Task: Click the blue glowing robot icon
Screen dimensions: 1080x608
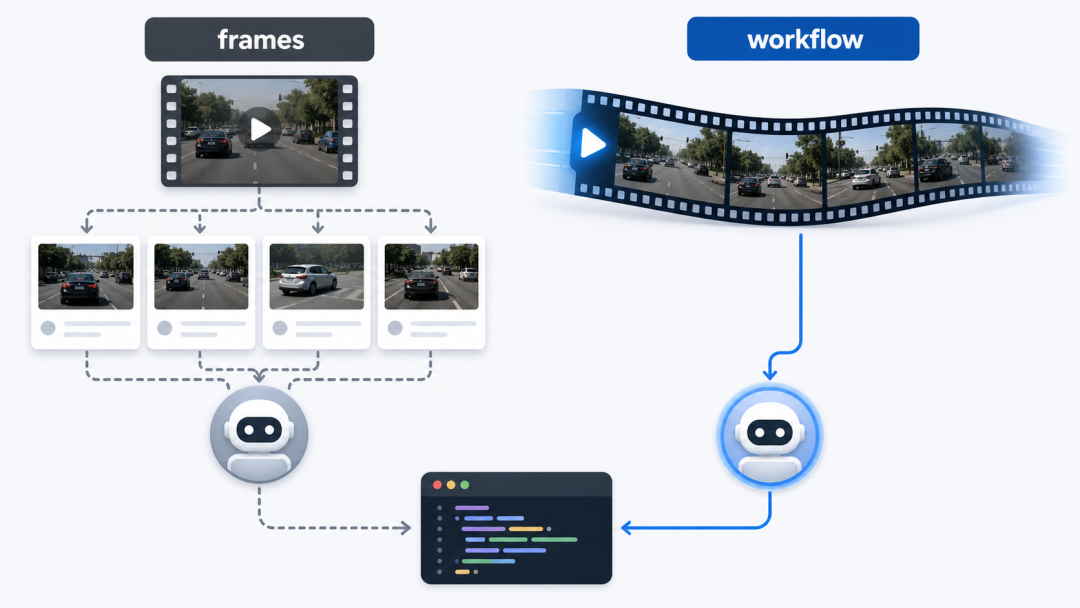Action: [770, 436]
